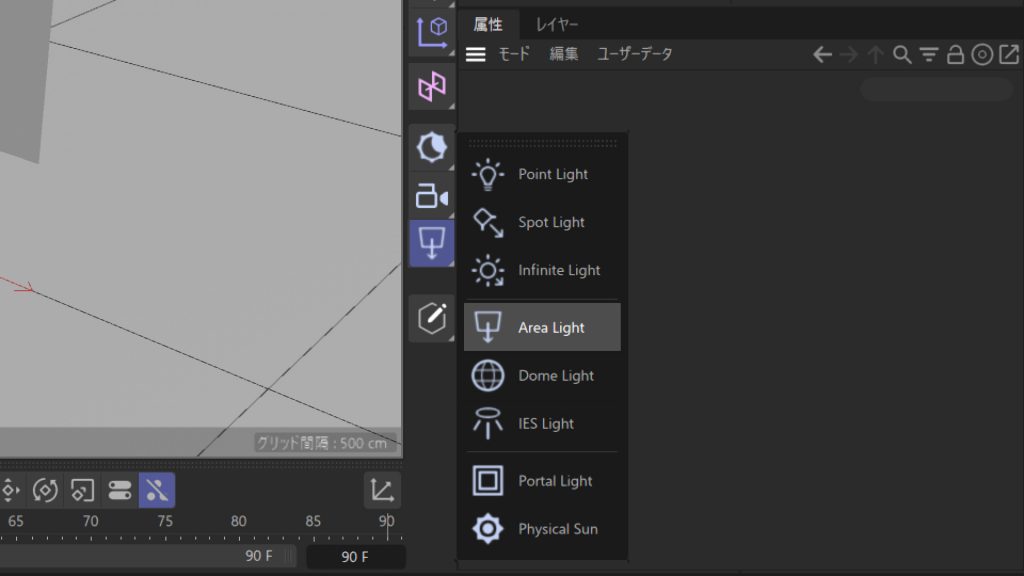This screenshot has height=576, width=1024.
Task: Add an Infinite Light
Action: pos(560,270)
